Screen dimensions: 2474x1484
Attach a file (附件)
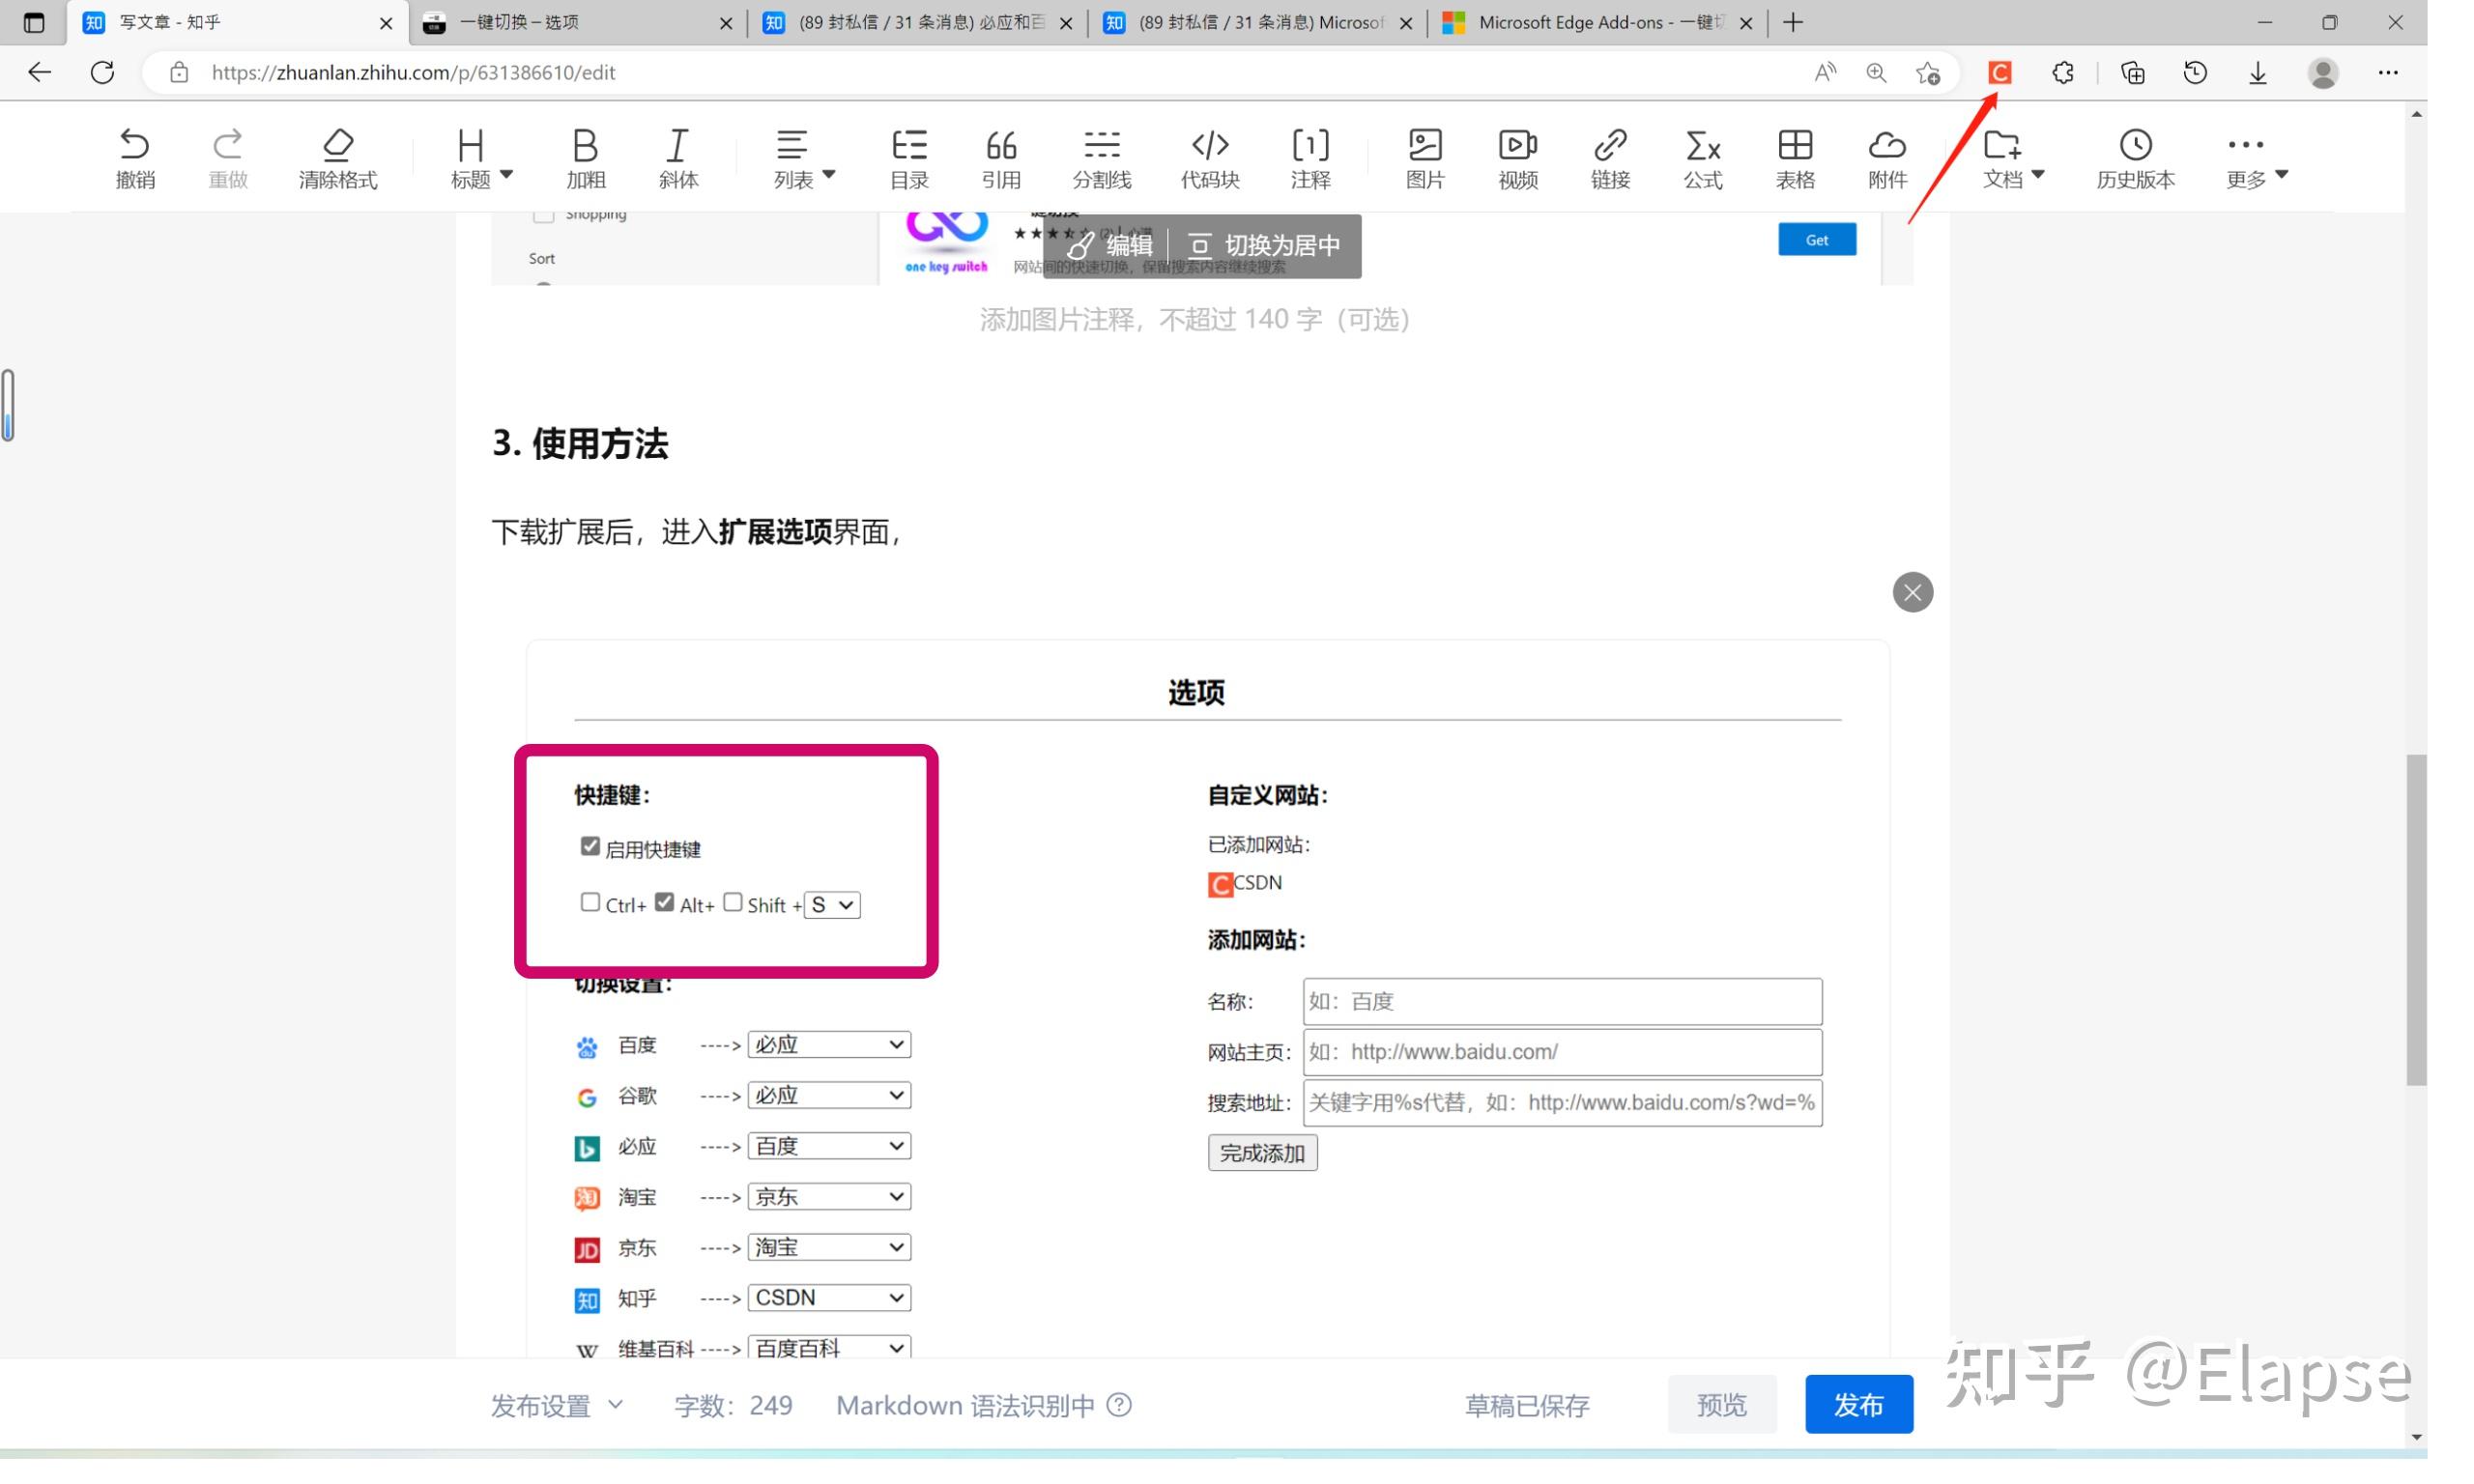tap(1887, 159)
